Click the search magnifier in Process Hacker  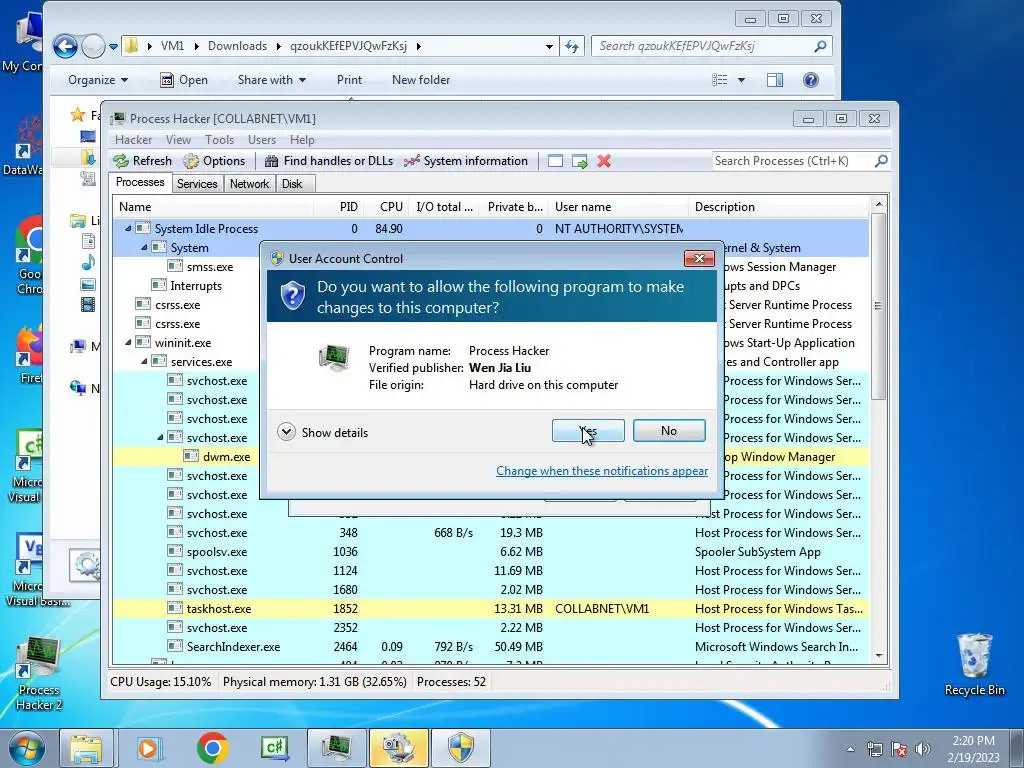pyautogui.click(x=881, y=161)
